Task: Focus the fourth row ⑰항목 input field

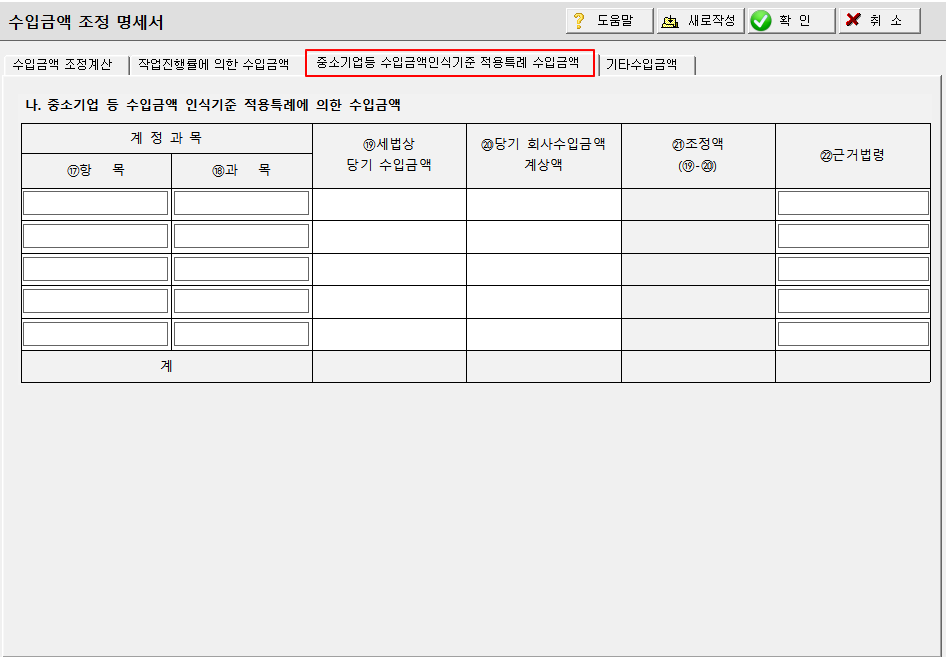Action: (x=95, y=301)
